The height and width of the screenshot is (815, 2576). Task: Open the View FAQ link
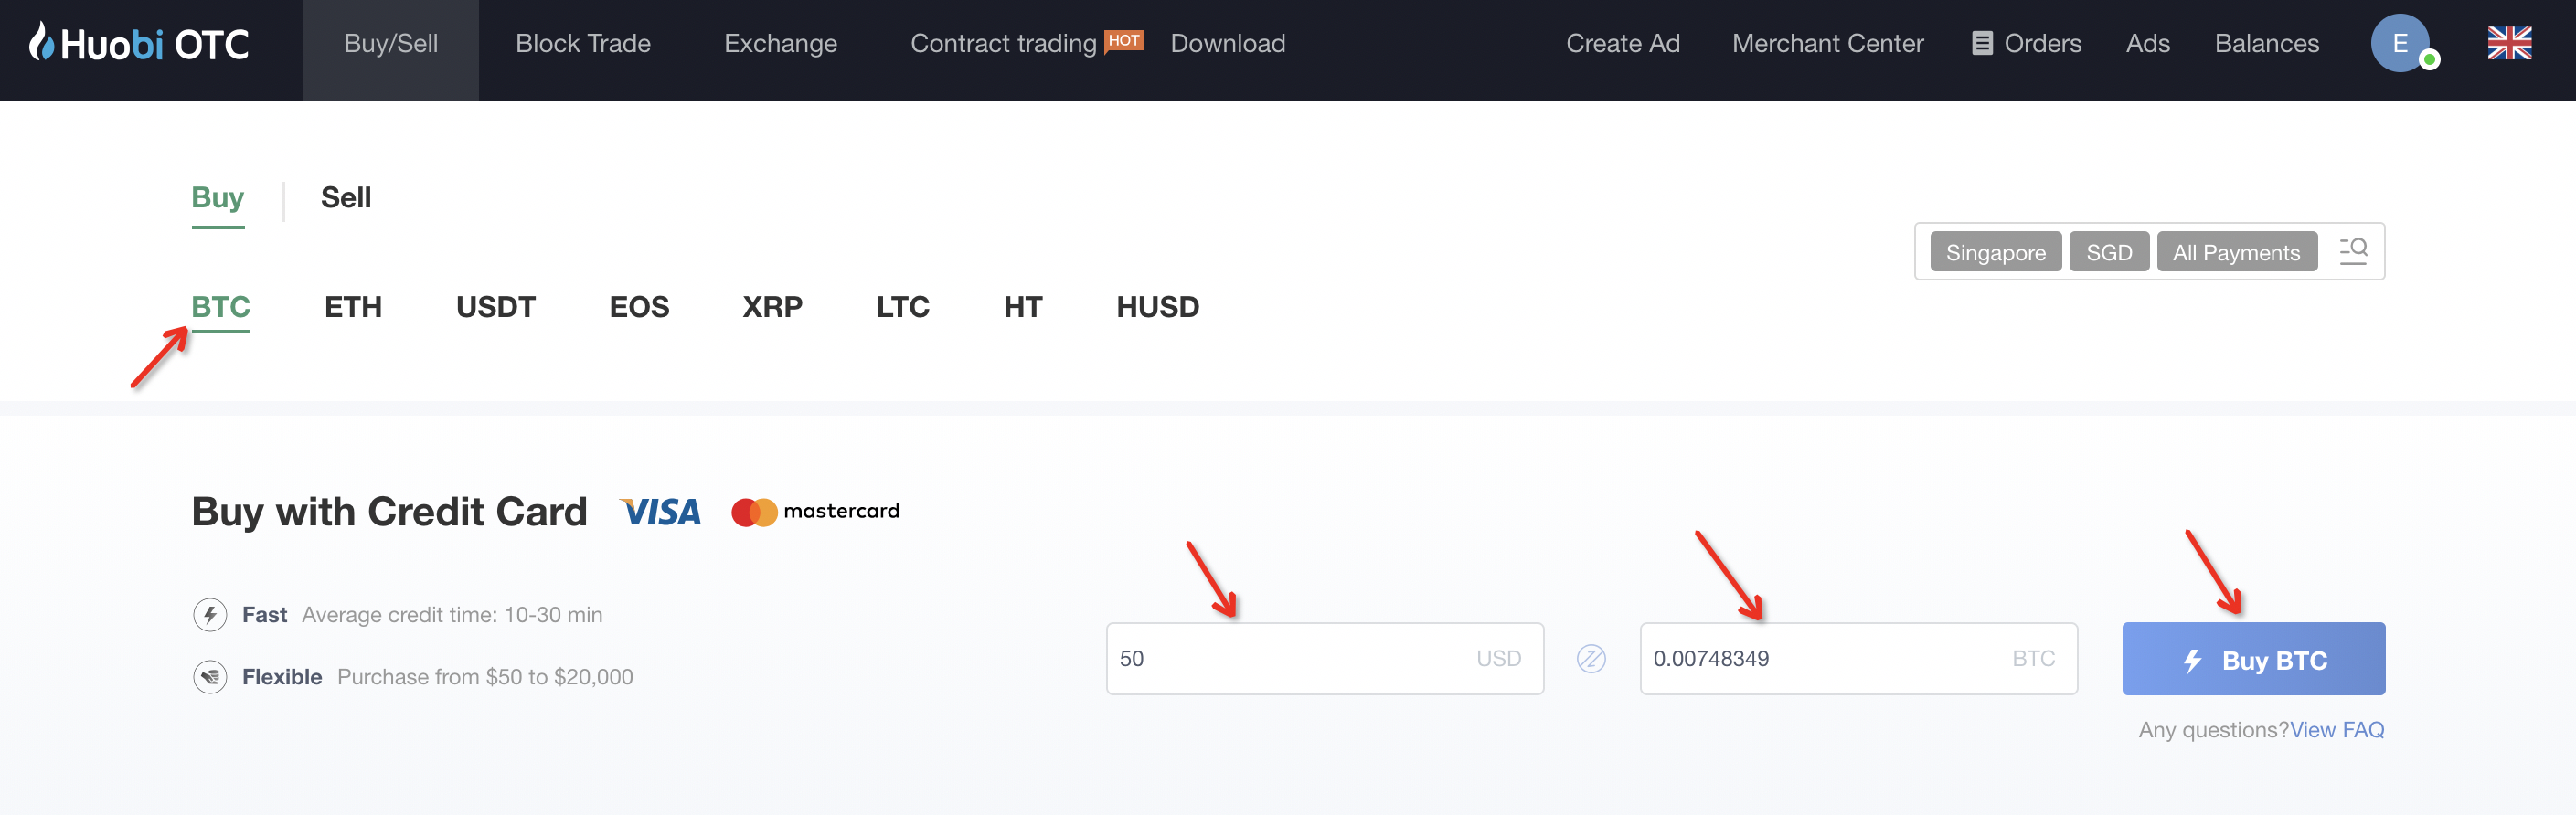pos(2337,730)
